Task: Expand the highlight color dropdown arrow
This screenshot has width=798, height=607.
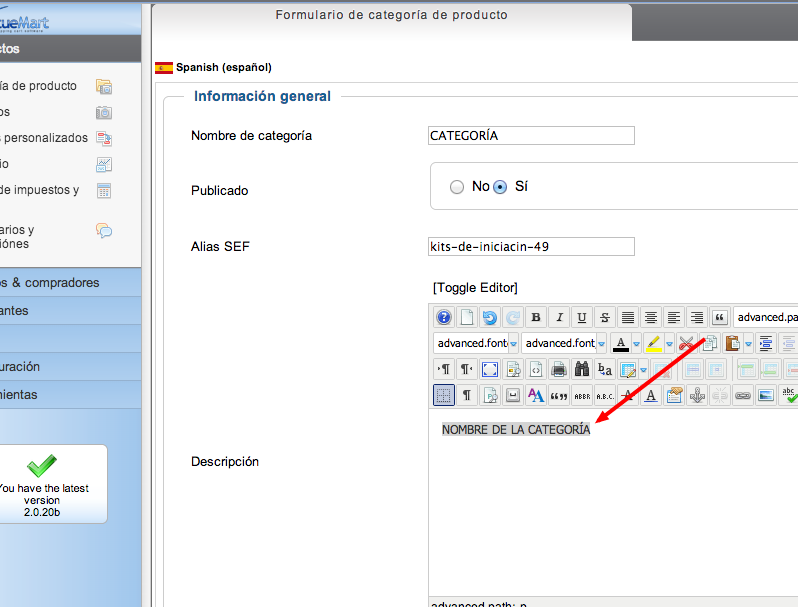Action: click(669, 344)
